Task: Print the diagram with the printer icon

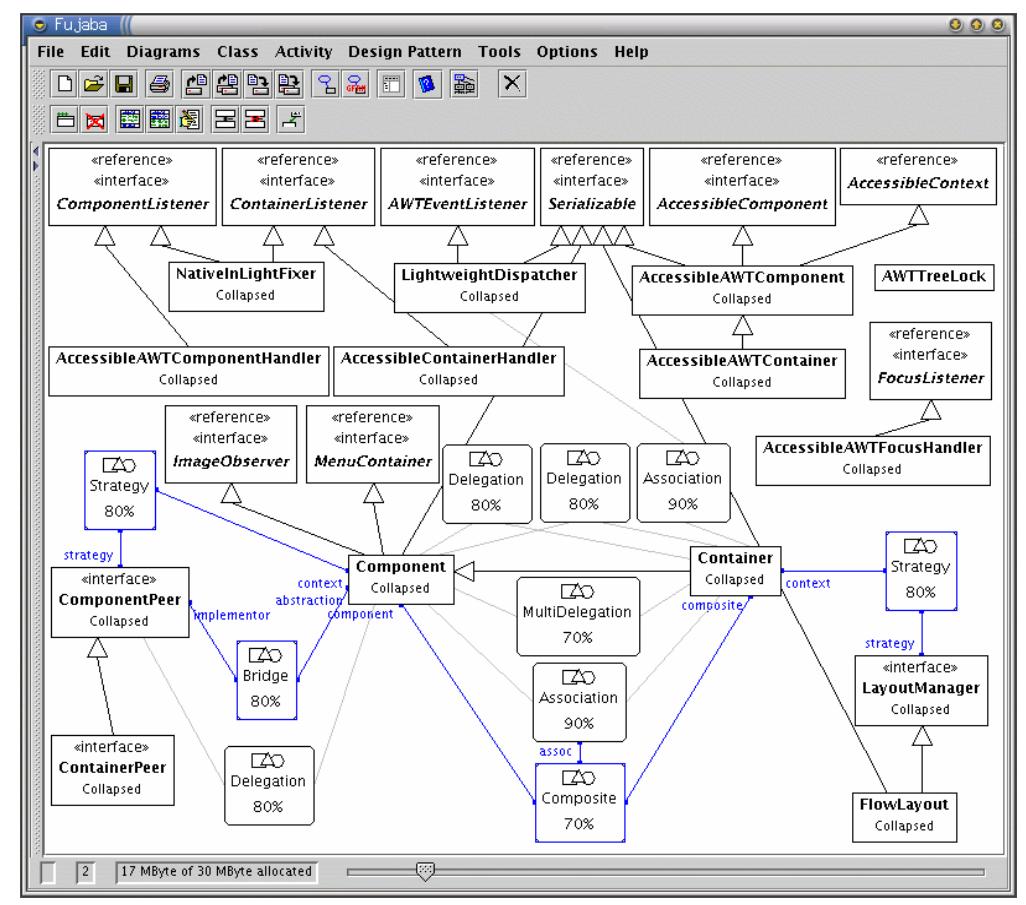Action: coord(159,84)
